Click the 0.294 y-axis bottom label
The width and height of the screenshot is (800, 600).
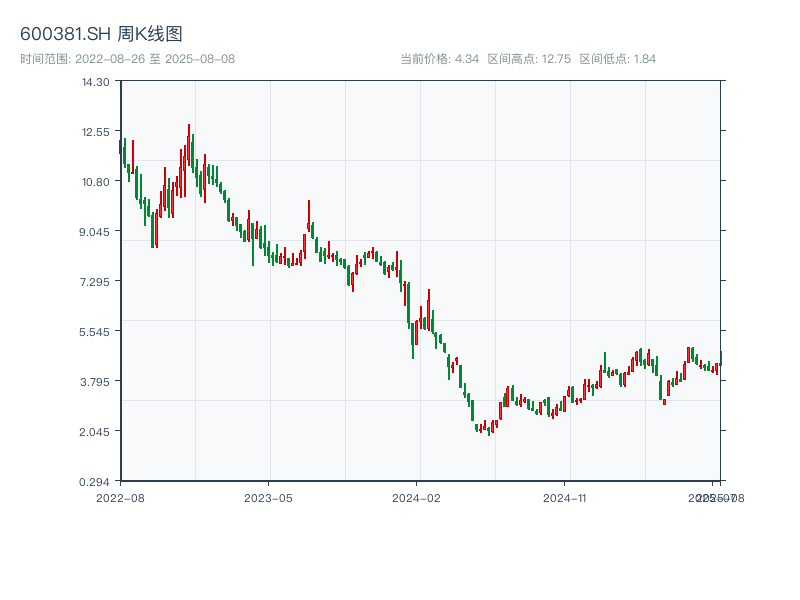click(95, 481)
